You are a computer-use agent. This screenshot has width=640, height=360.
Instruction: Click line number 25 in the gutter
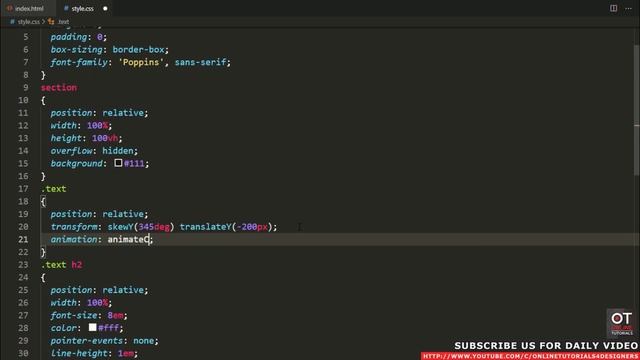click(23, 290)
